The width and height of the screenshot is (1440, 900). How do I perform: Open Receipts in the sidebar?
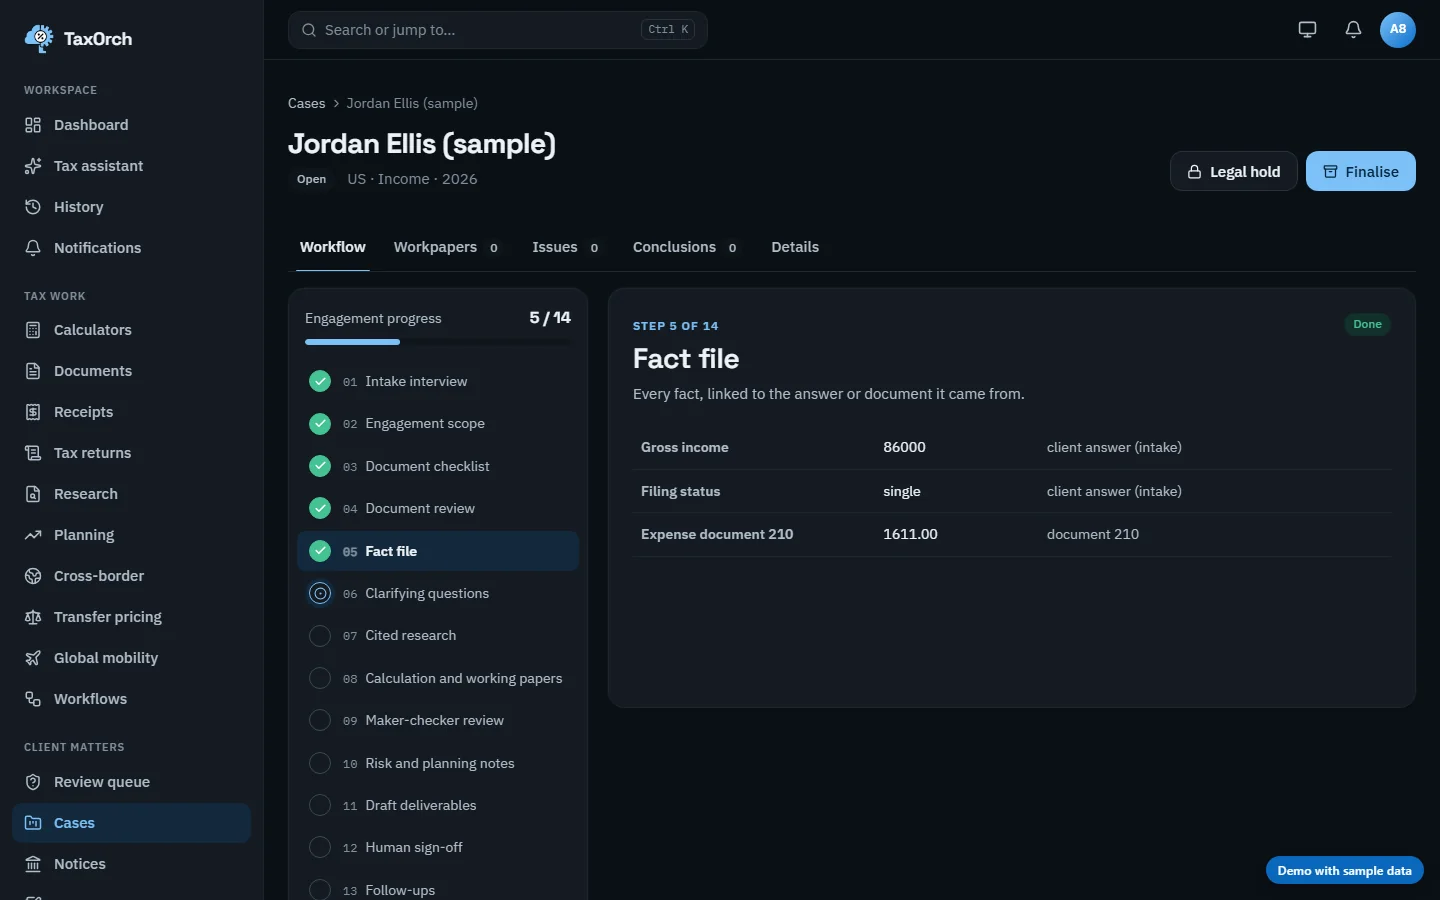click(x=131, y=412)
